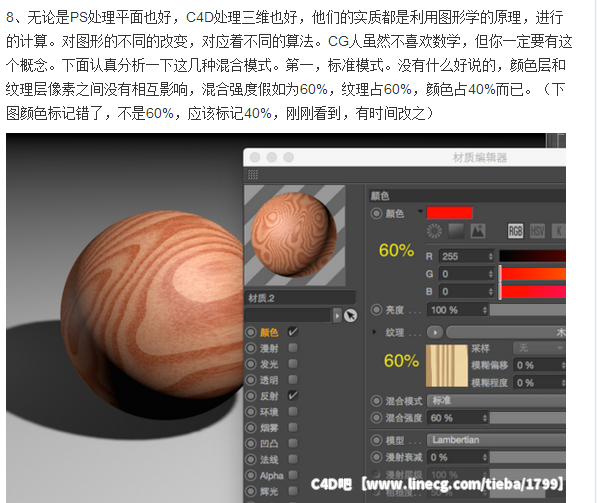Toggle the 辉光 channel checkbox
This screenshot has height=503, width=597.
pyautogui.click(x=293, y=491)
